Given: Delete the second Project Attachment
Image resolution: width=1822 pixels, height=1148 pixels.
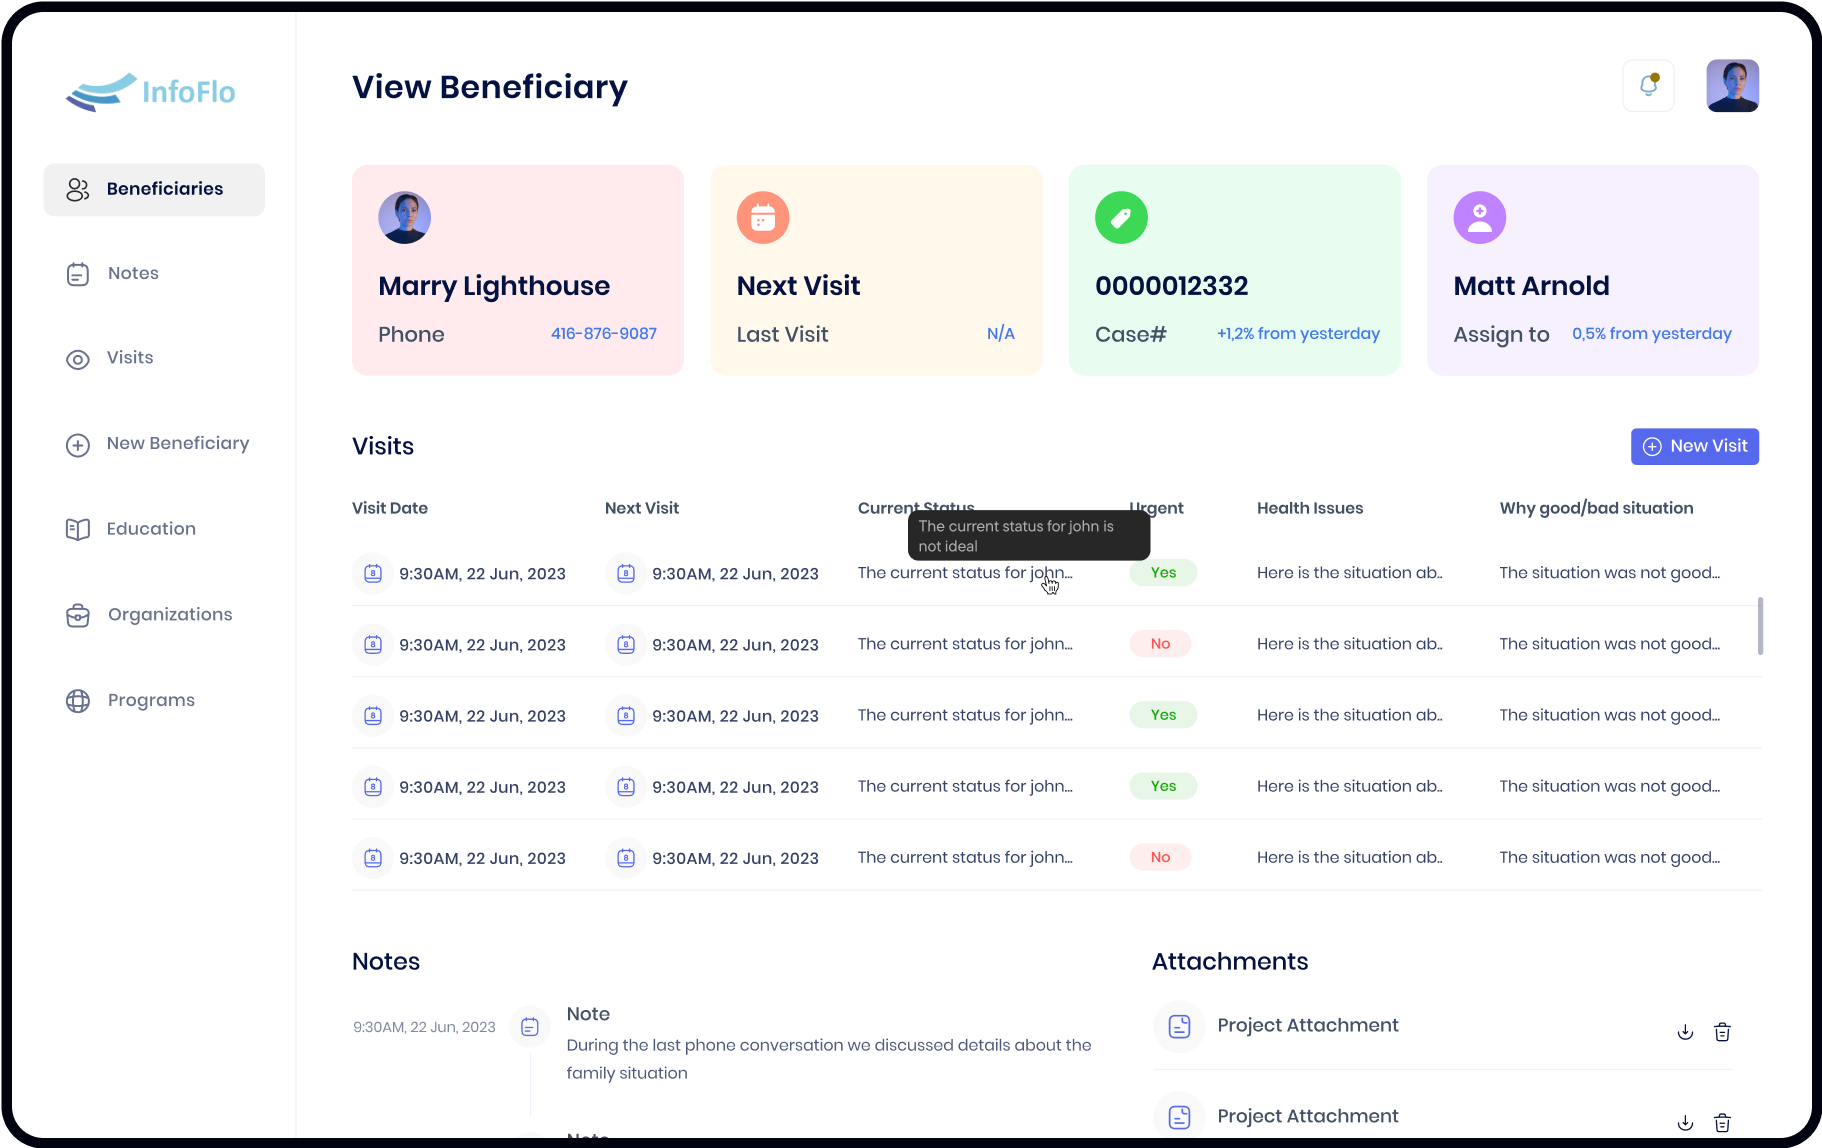Looking at the screenshot, I should 1722,1122.
